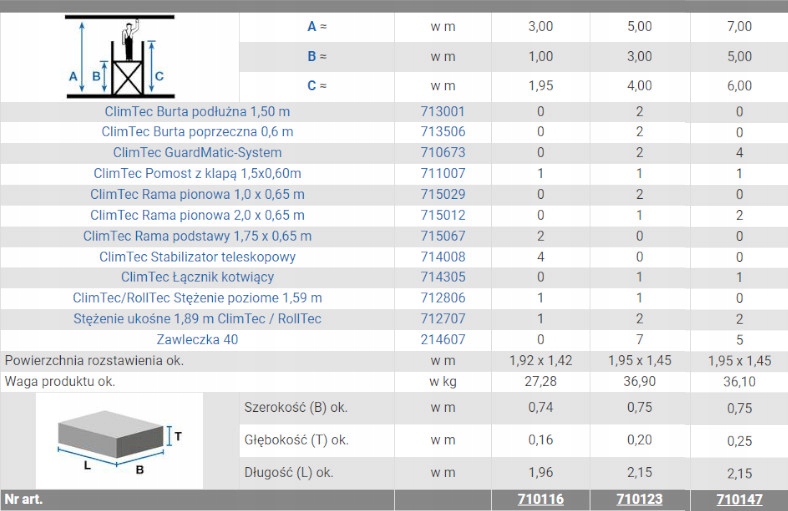Click article number 715067

[x=443, y=236]
